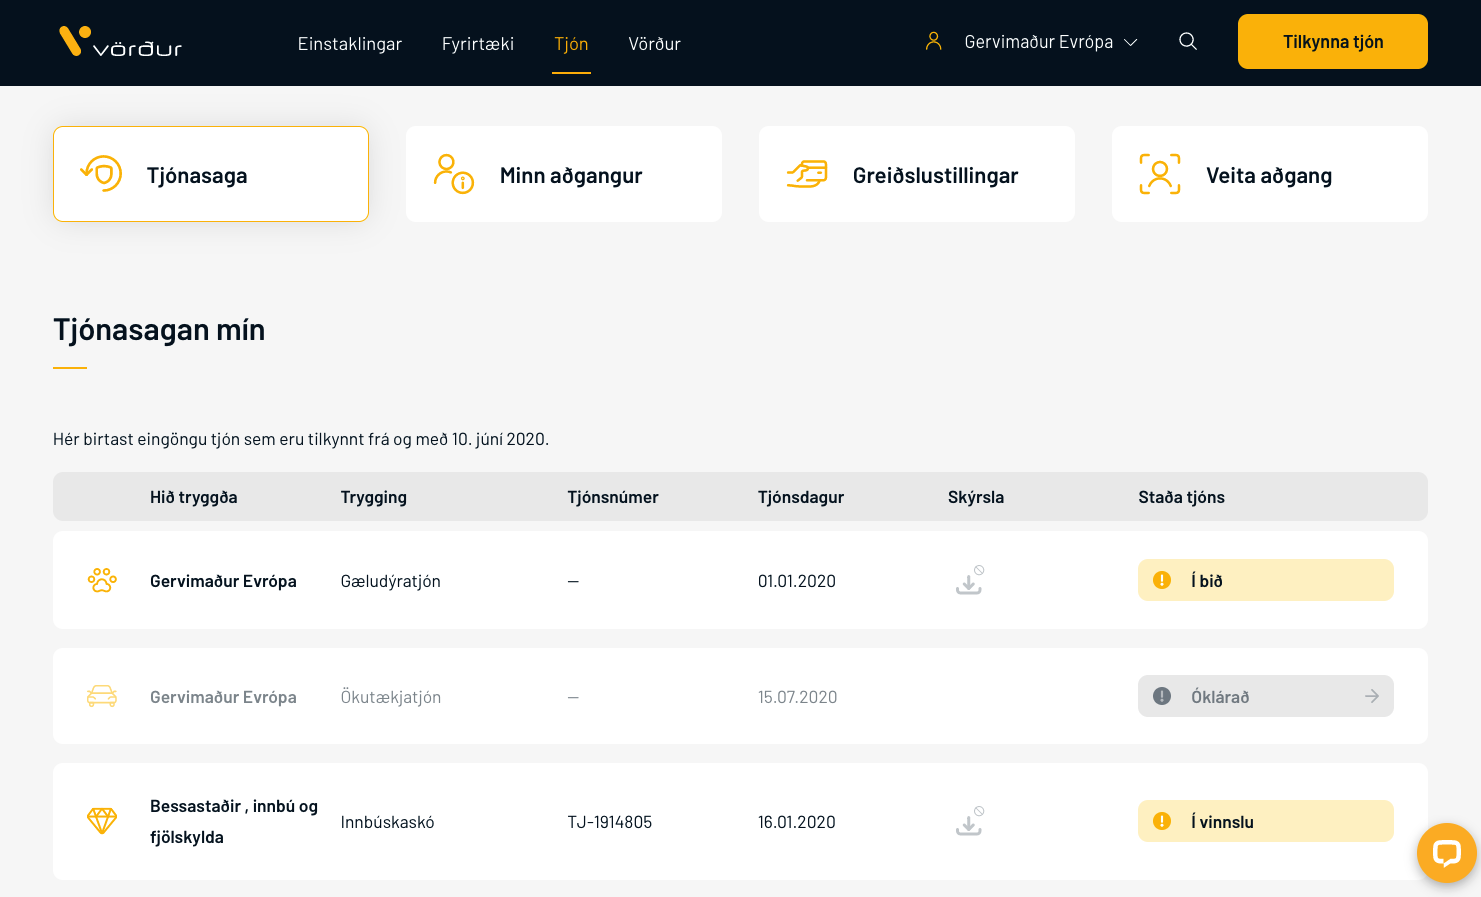Open the Fyrirtæki menu
The image size is (1481, 897).
[478, 44]
